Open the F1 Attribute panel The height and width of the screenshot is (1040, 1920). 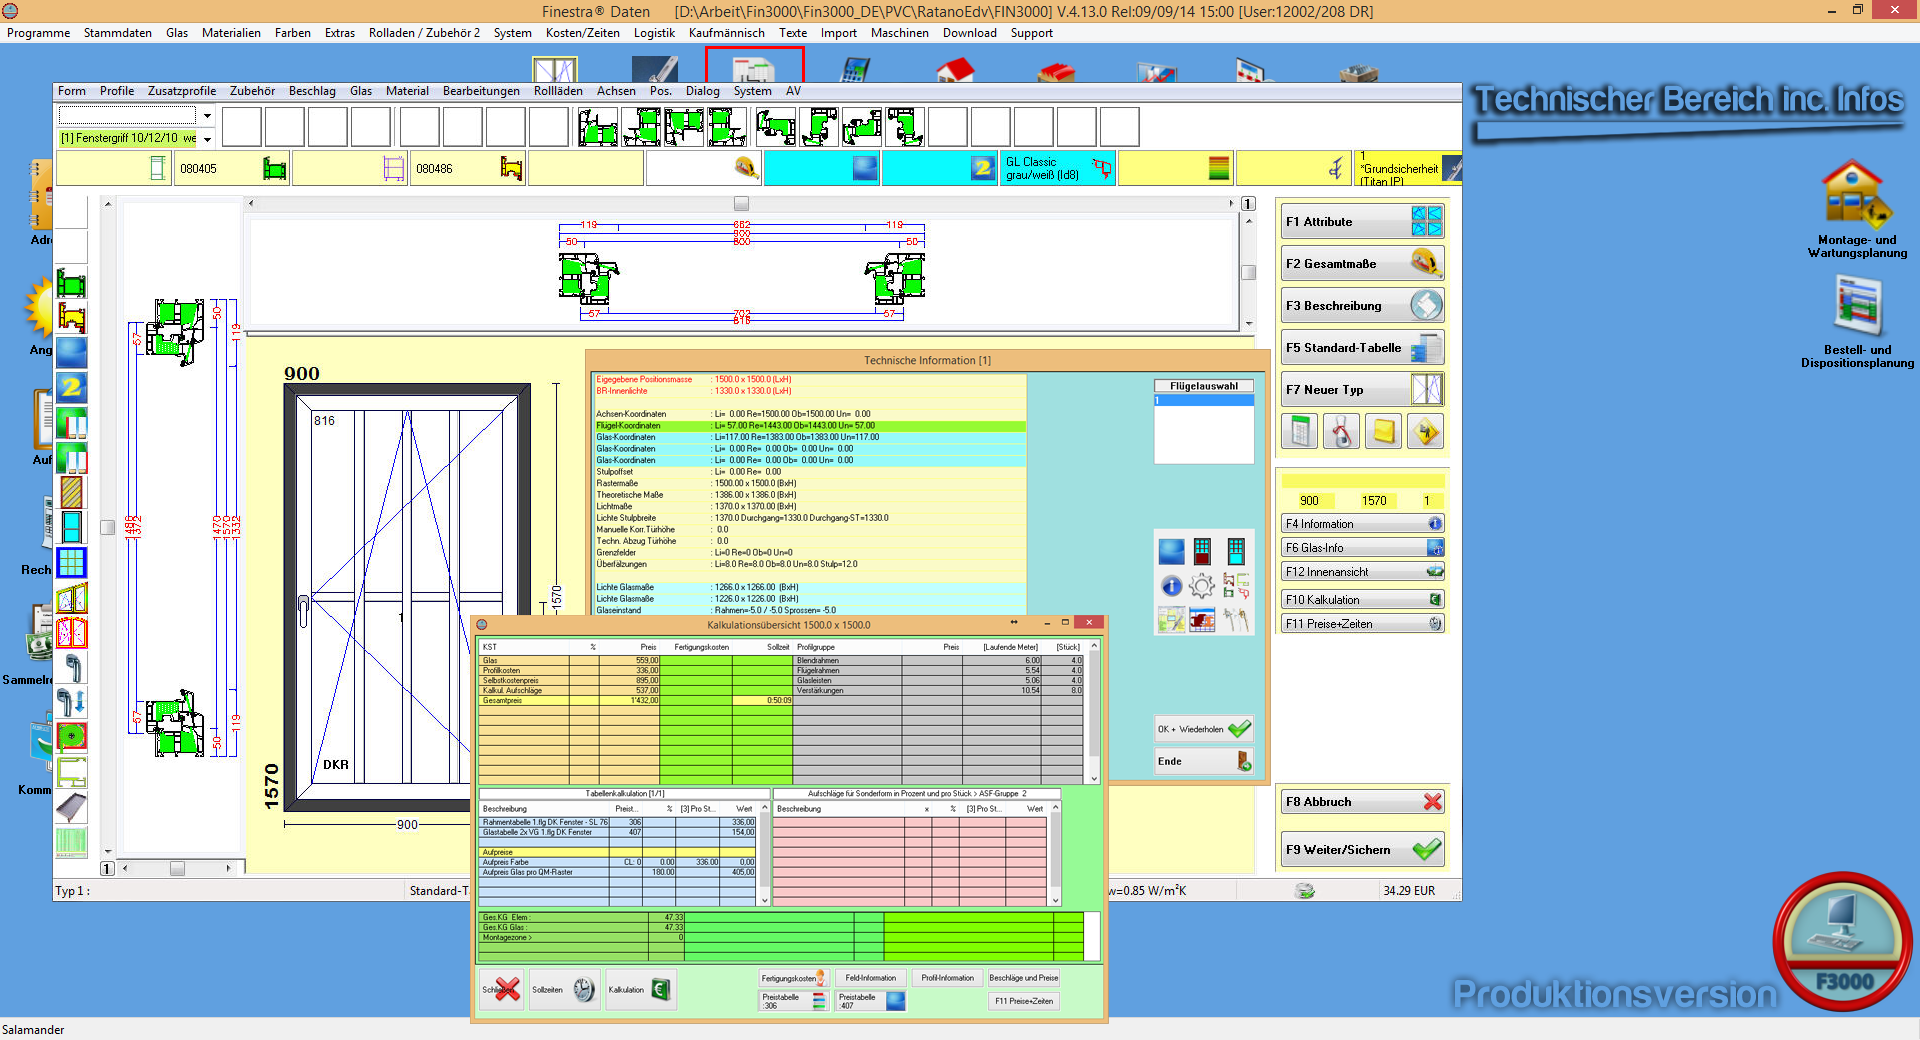(x=1362, y=222)
